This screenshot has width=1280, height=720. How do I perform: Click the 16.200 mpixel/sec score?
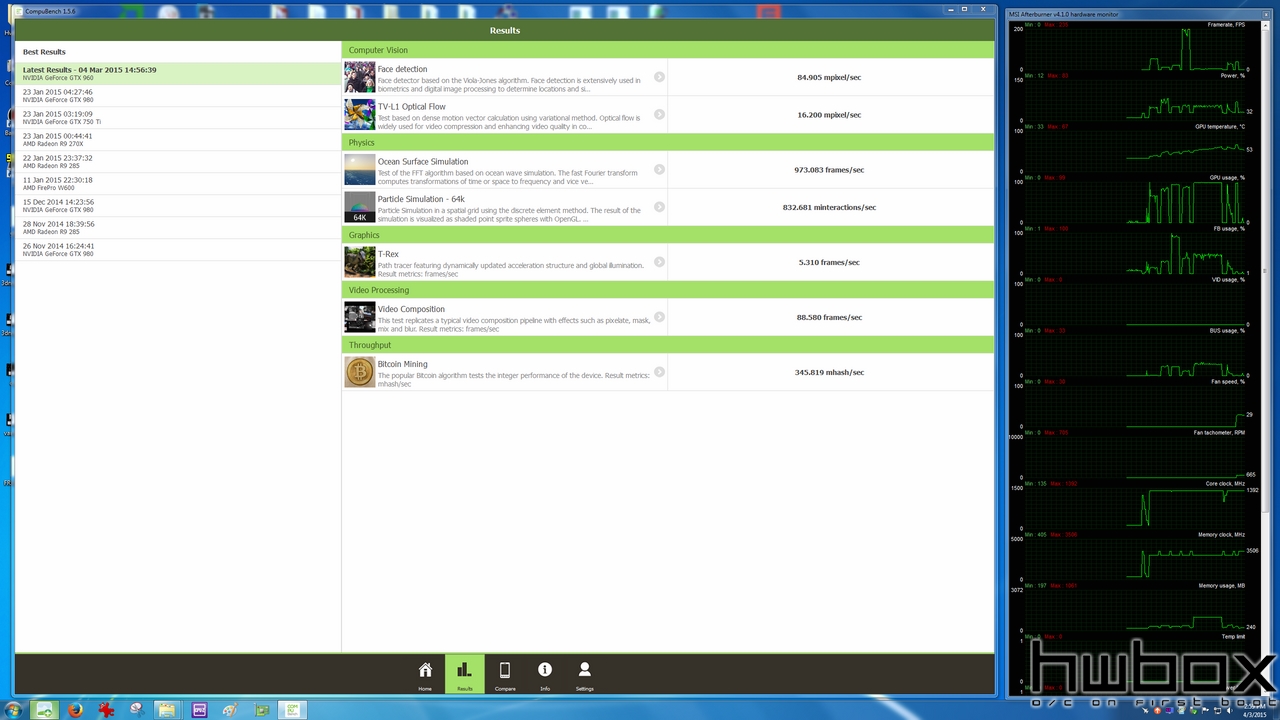click(x=829, y=114)
